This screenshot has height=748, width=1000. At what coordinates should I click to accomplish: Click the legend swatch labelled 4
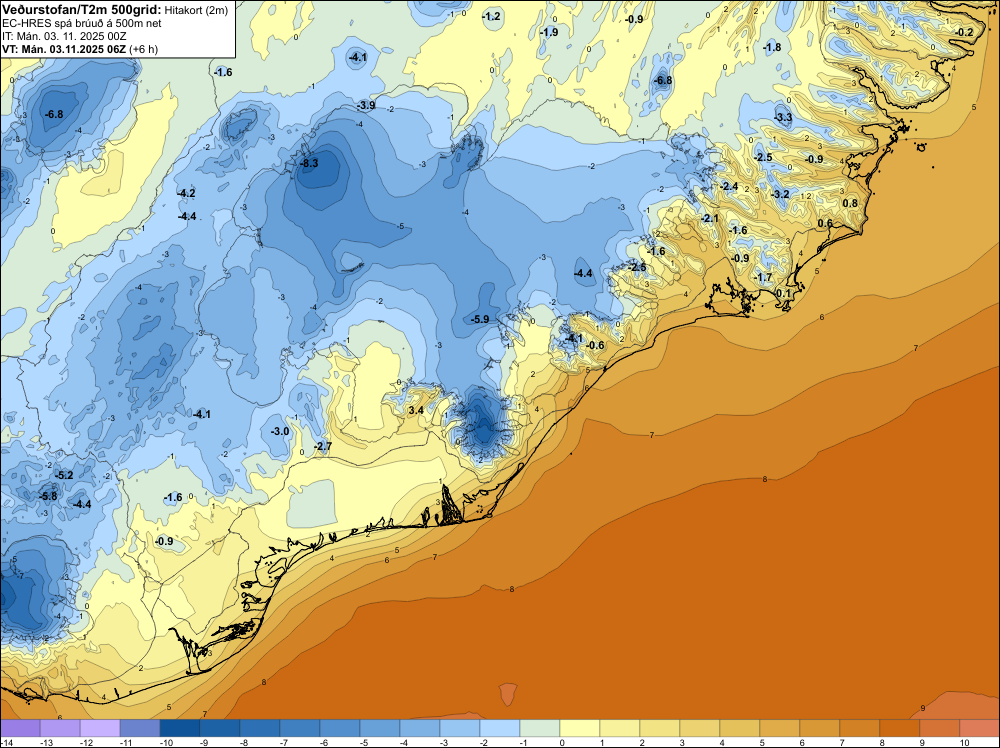pos(739,728)
